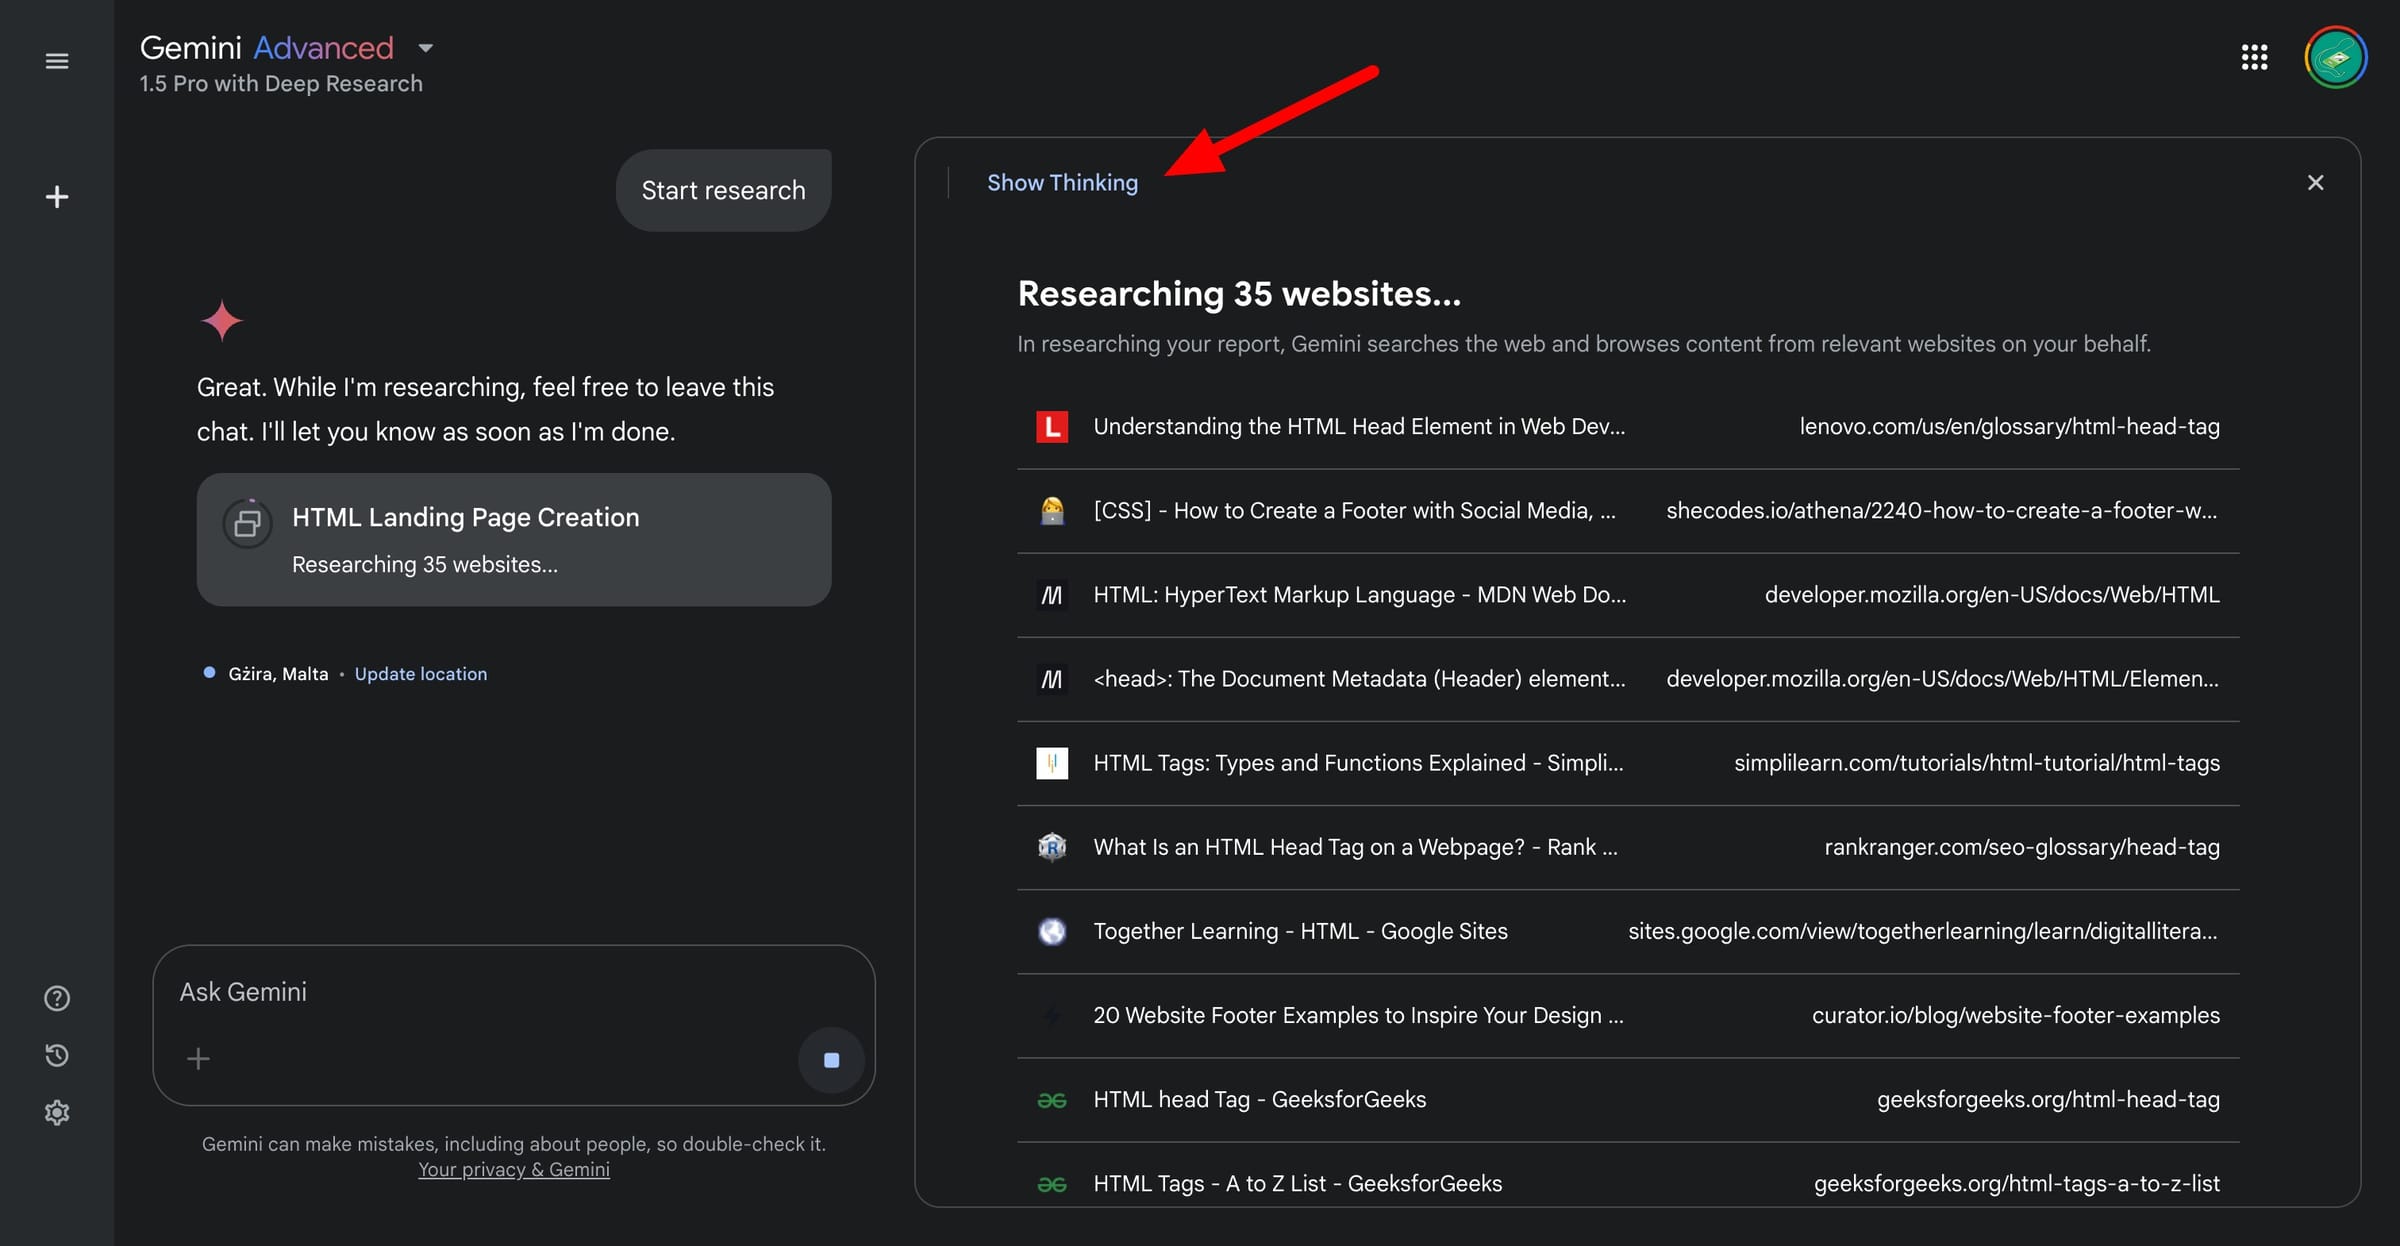Open HTML: HyperText Markup Language MDN source

click(x=1360, y=595)
